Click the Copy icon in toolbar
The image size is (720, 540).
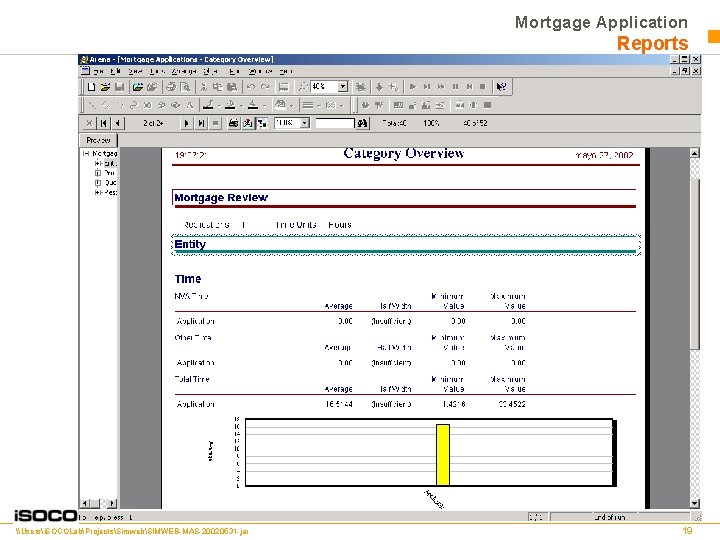click(218, 87)
